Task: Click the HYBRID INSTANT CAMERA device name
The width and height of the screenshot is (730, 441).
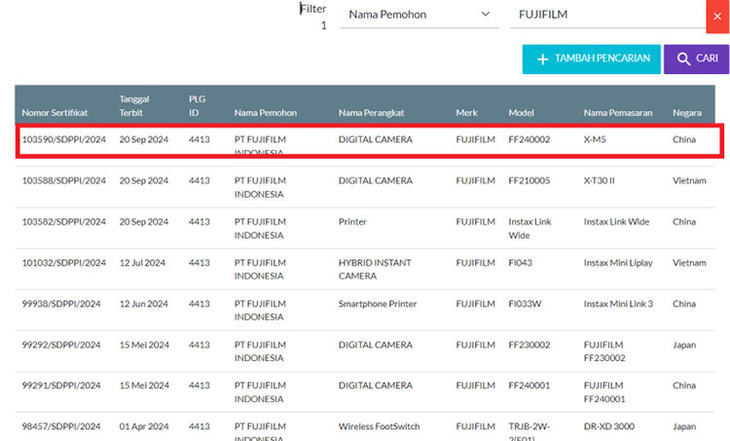Action: [x=375, y=269]
